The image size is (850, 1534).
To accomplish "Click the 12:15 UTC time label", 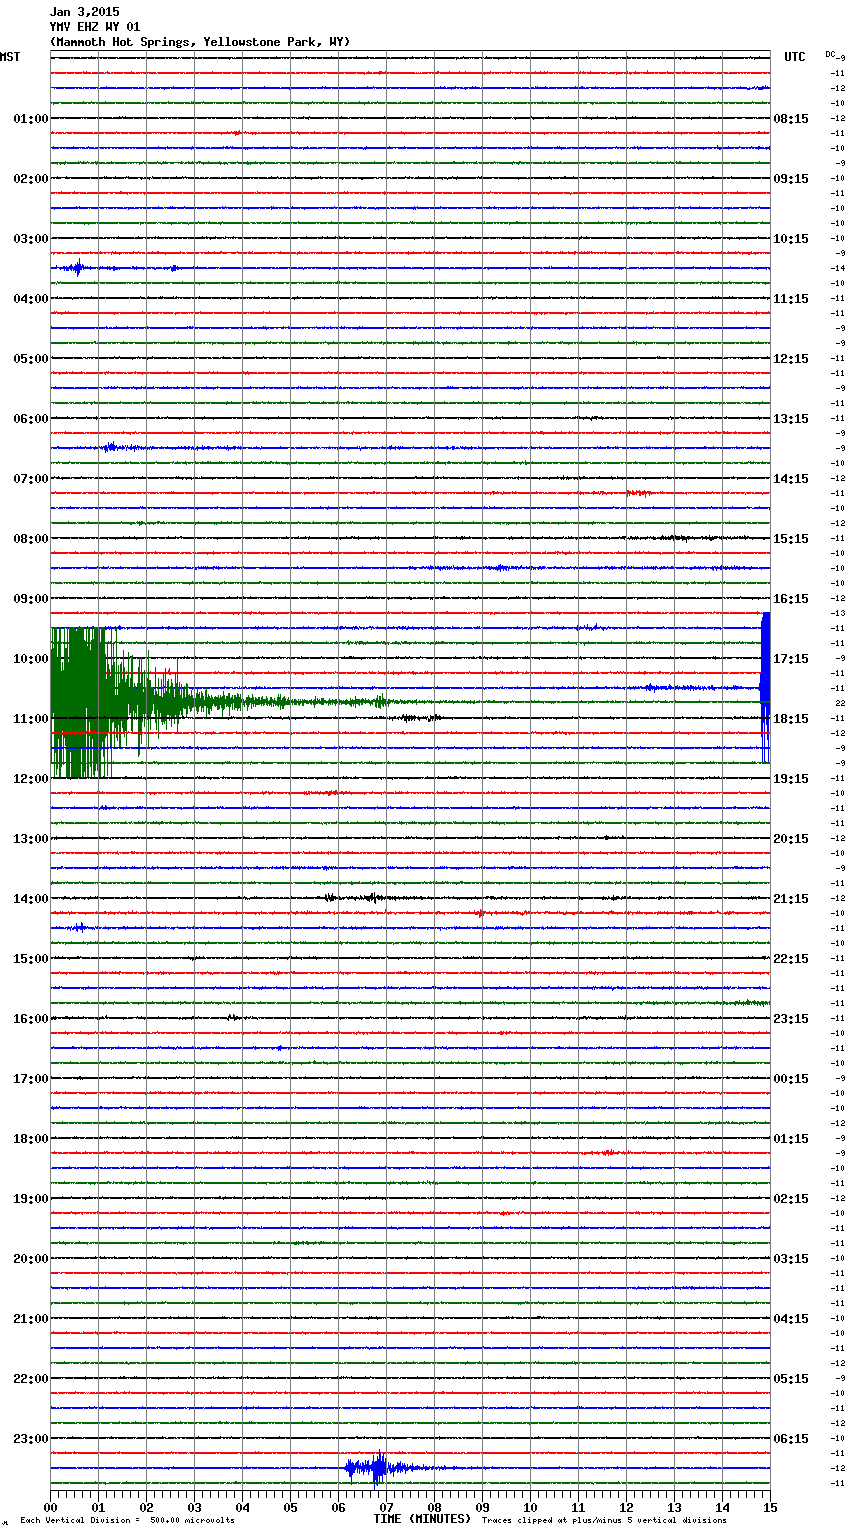I will pyautogui.click(x=791, y=359).
